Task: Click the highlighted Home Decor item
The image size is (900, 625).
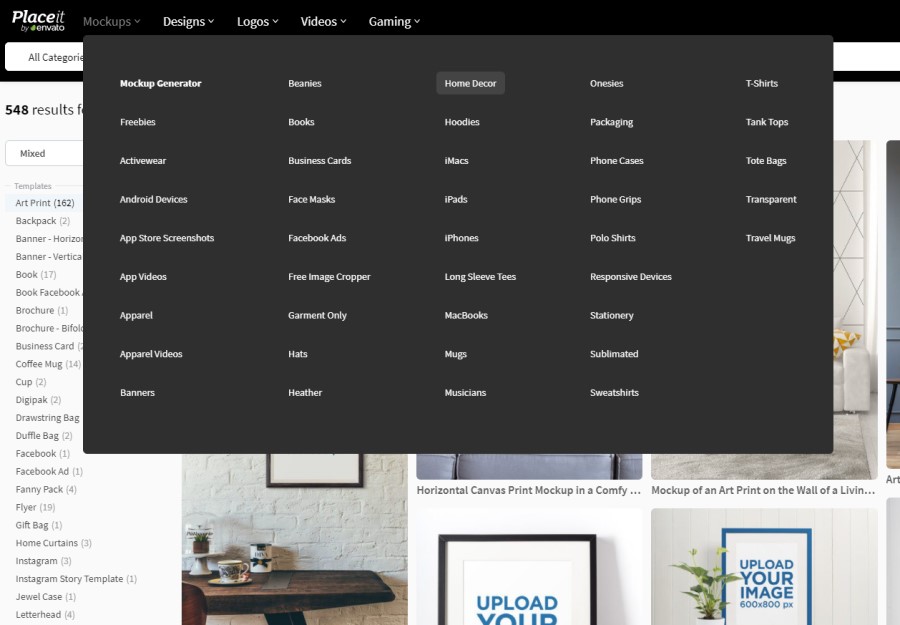Action: 471,83
